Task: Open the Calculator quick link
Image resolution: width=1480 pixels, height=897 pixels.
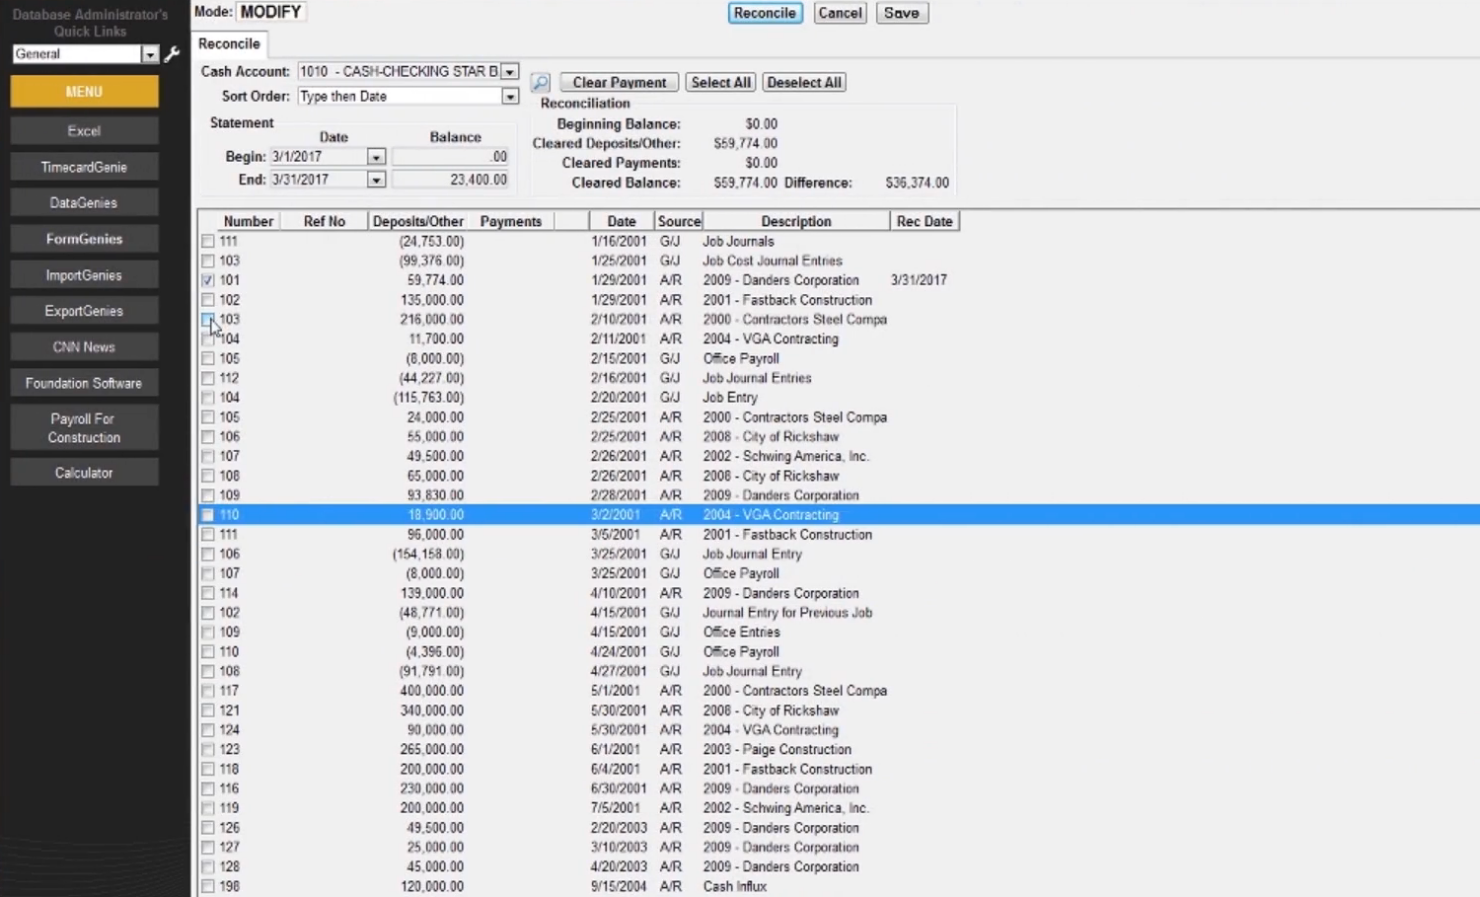Action: click(x=84, y=471)
